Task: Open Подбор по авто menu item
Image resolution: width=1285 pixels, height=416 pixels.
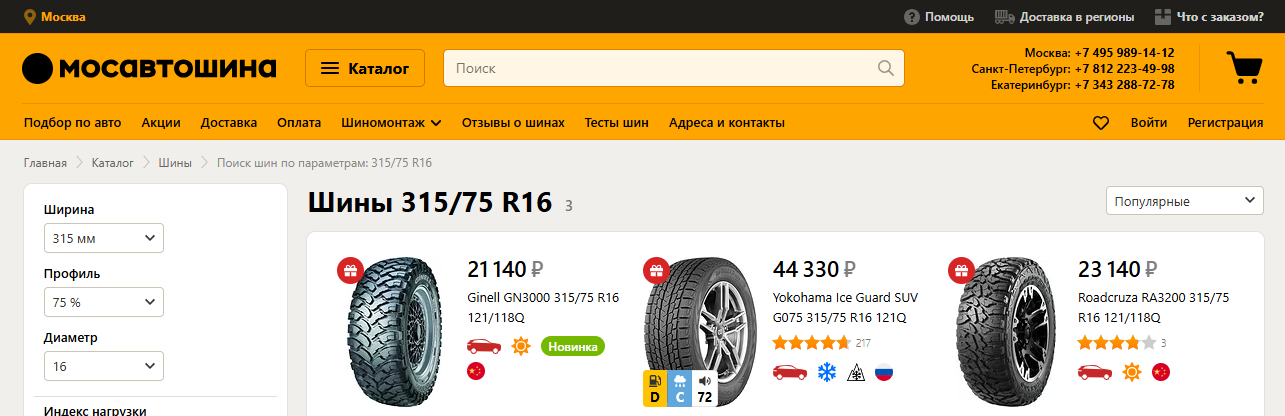Action: click(73, 123)
